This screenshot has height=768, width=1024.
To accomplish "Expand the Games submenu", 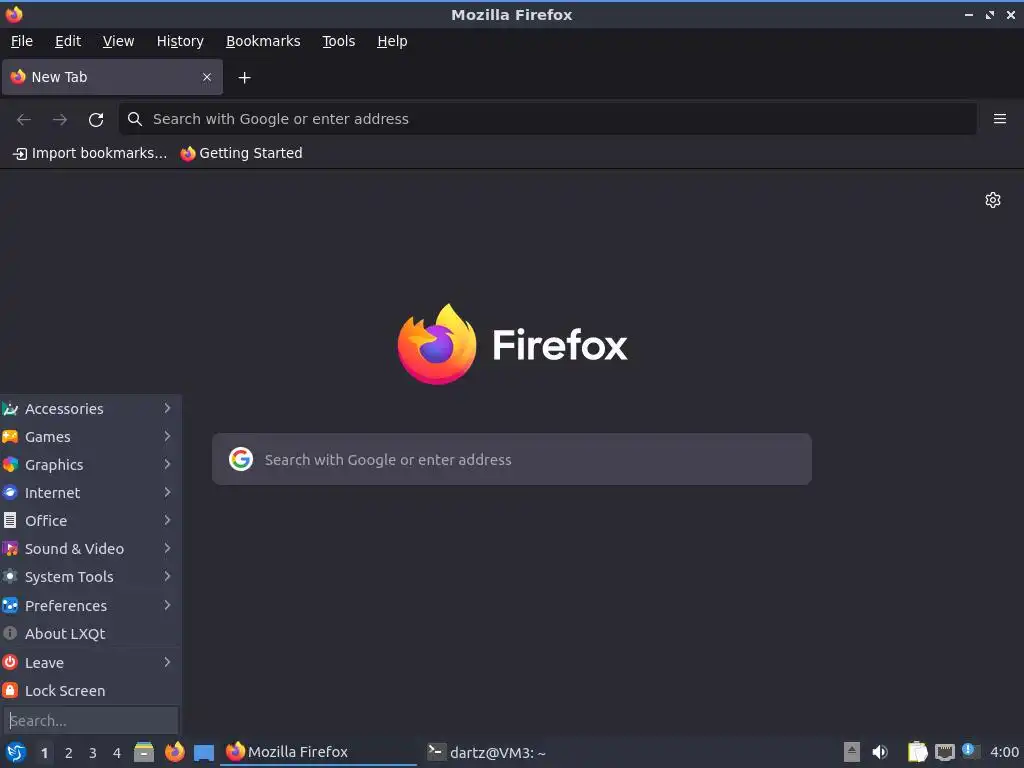I will (x=91, y=437).
